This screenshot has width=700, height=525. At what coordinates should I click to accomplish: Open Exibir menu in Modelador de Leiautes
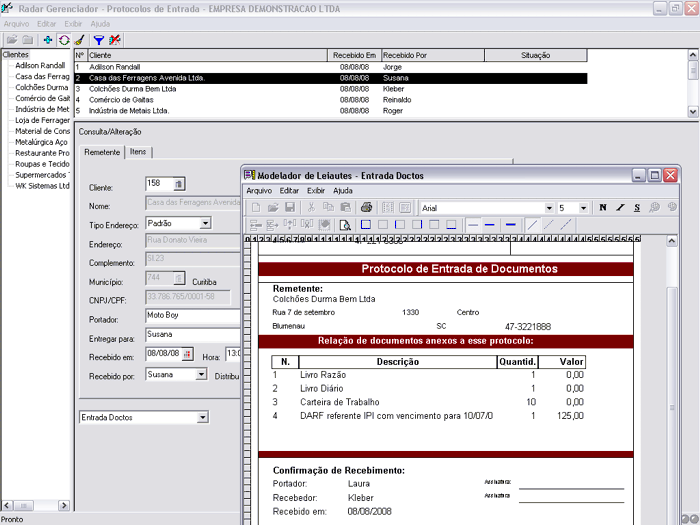(316, 190)
